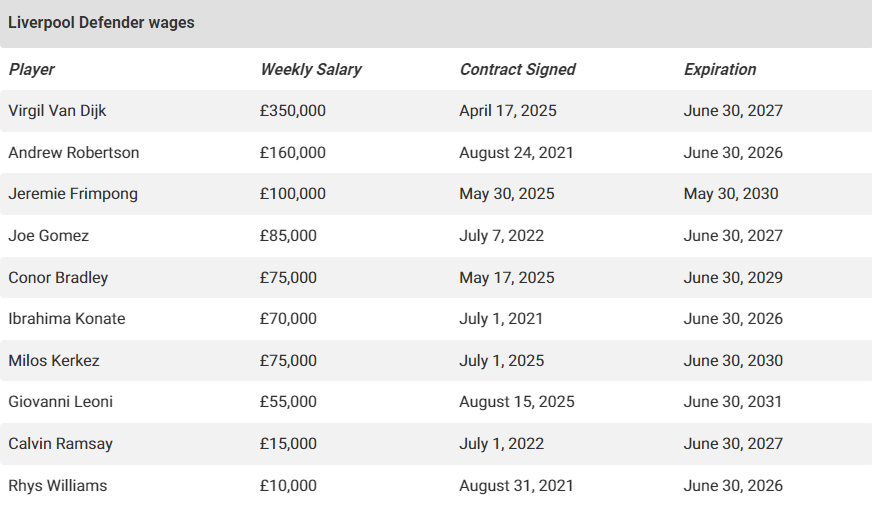
Task: Click Giovanni Leoni's name
Action: 60,402
